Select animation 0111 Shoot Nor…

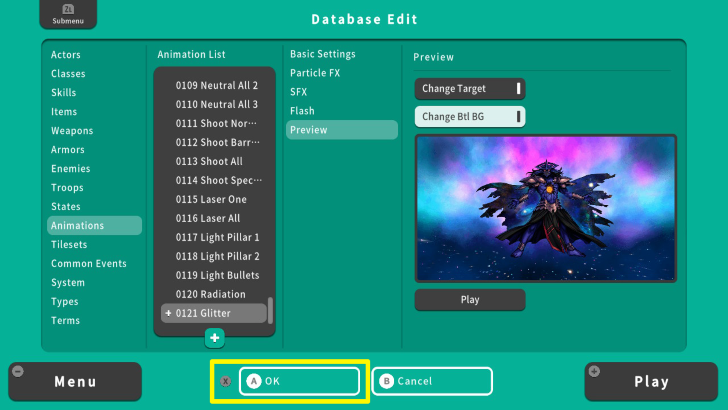tap(214, 124)
